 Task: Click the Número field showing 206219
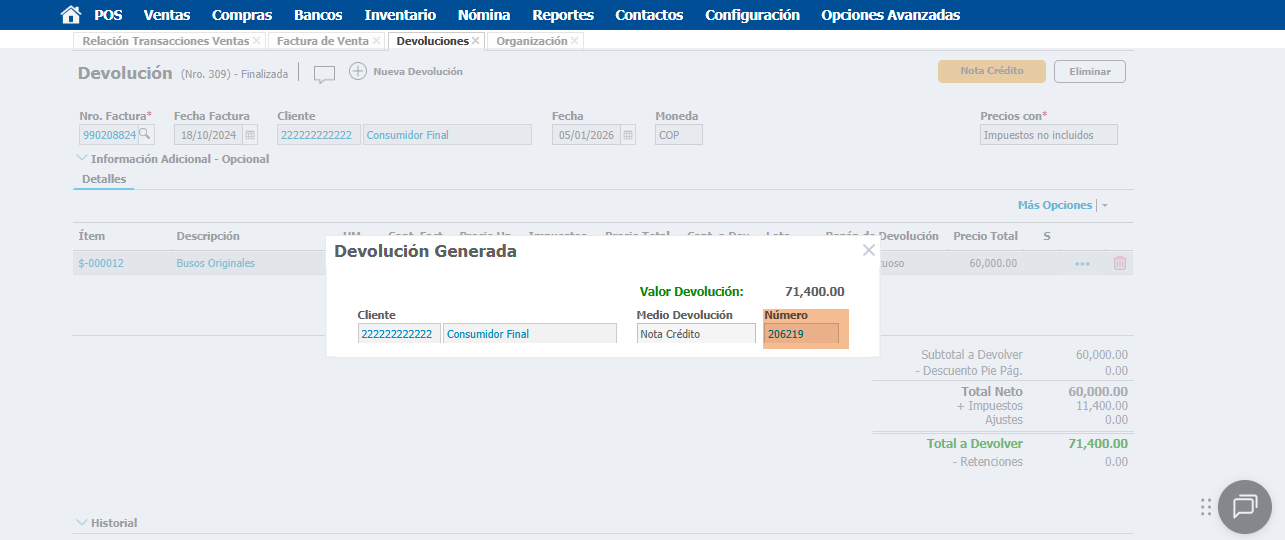click(800, 334)
